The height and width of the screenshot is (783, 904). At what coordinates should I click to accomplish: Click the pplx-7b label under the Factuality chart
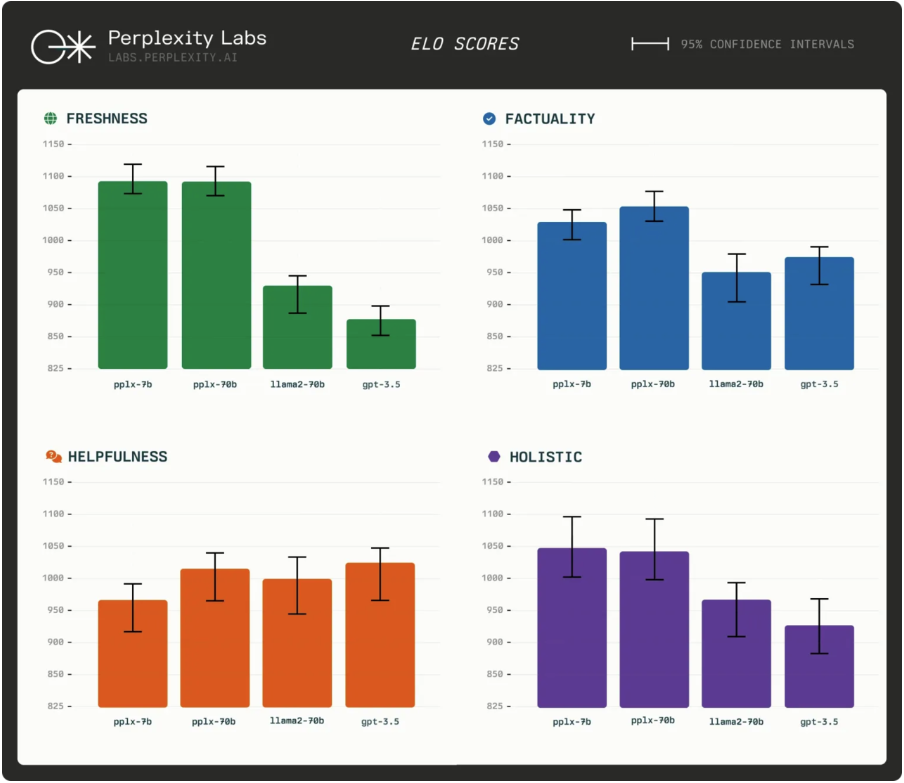[x=572, y=384]
